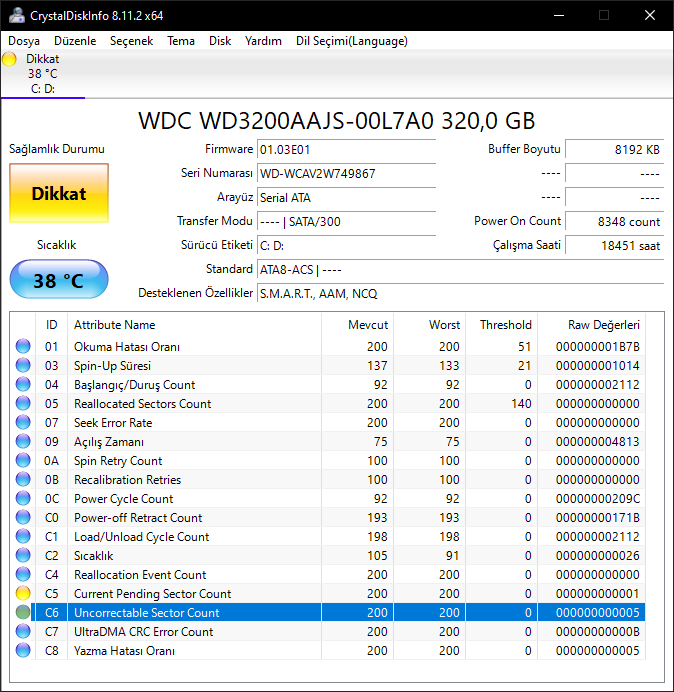Viewport: 674px width, 692px height.
Task: Click yellow icon for Current Pending Sector Count
Action: [23, 593]
